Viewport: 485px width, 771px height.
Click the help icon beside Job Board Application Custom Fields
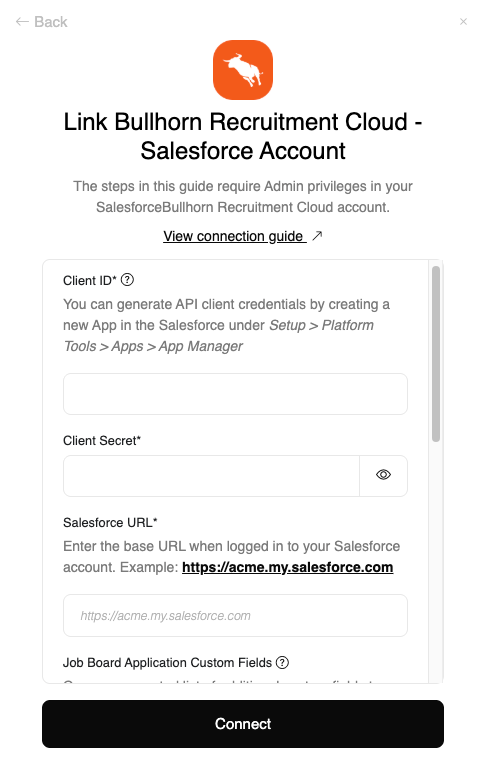tap(282, 662)
